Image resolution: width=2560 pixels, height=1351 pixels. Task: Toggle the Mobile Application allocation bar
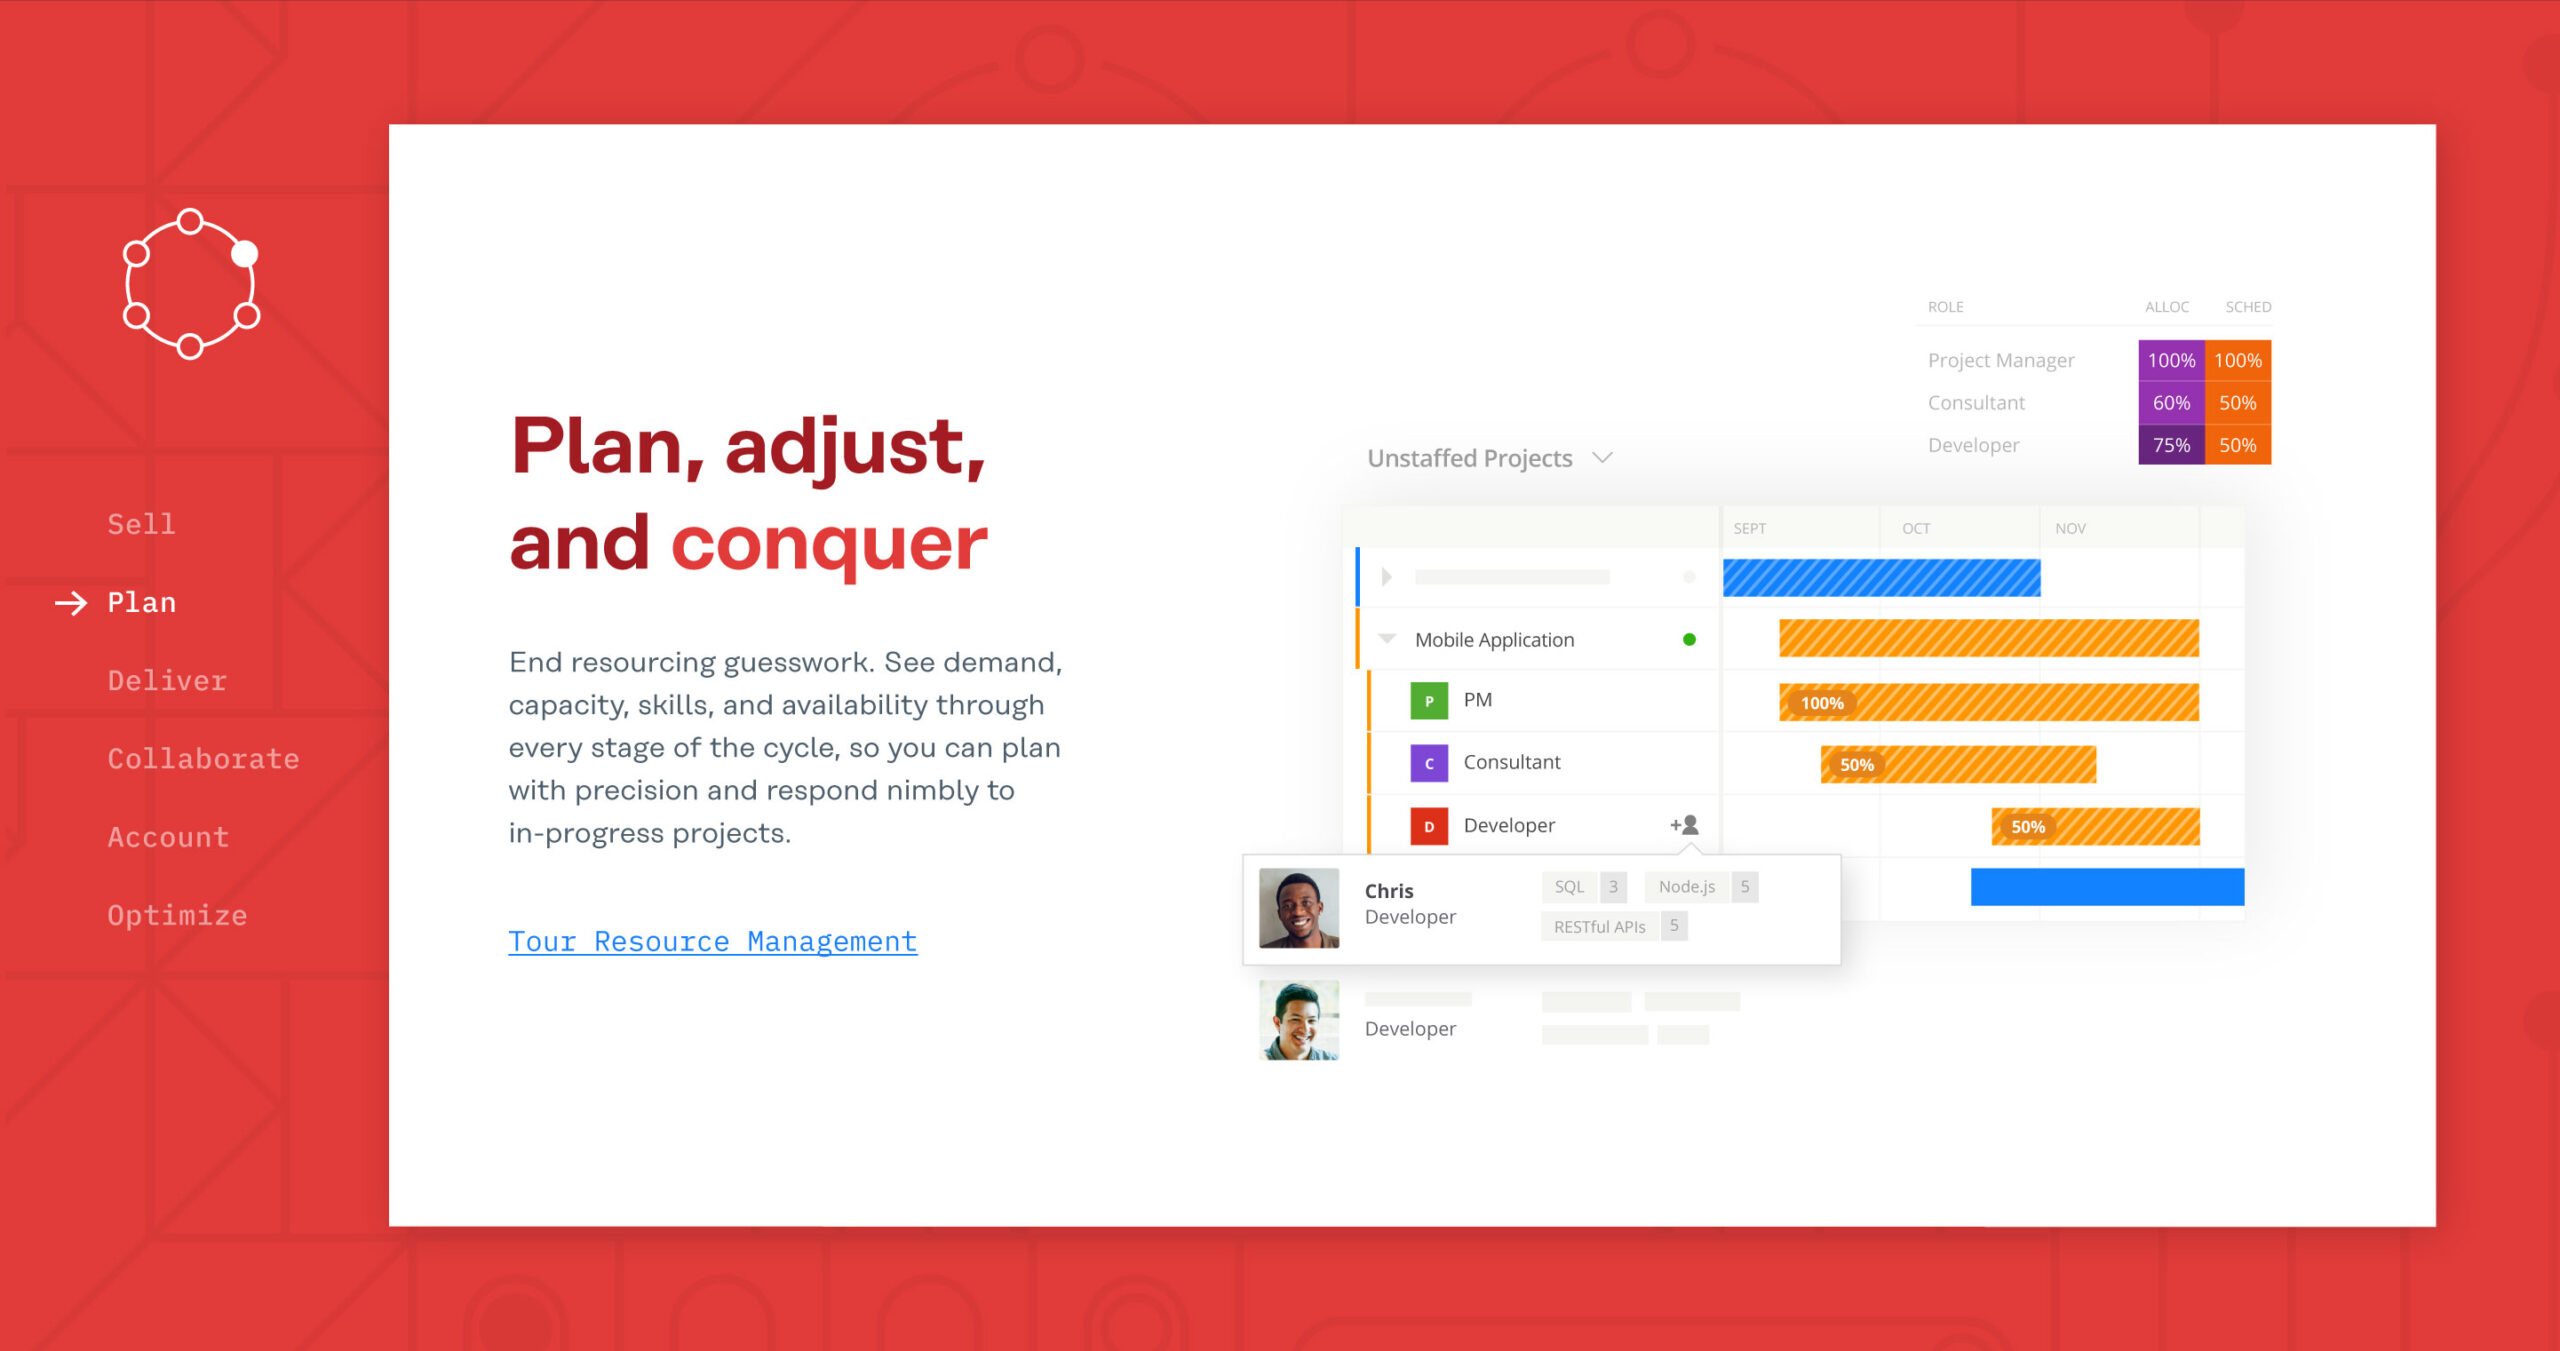click(1387, 640)
